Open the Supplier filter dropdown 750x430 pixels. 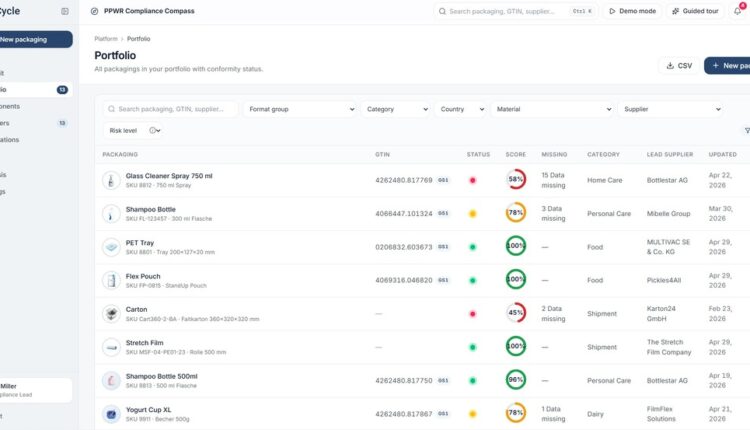(x=672, y=109)
